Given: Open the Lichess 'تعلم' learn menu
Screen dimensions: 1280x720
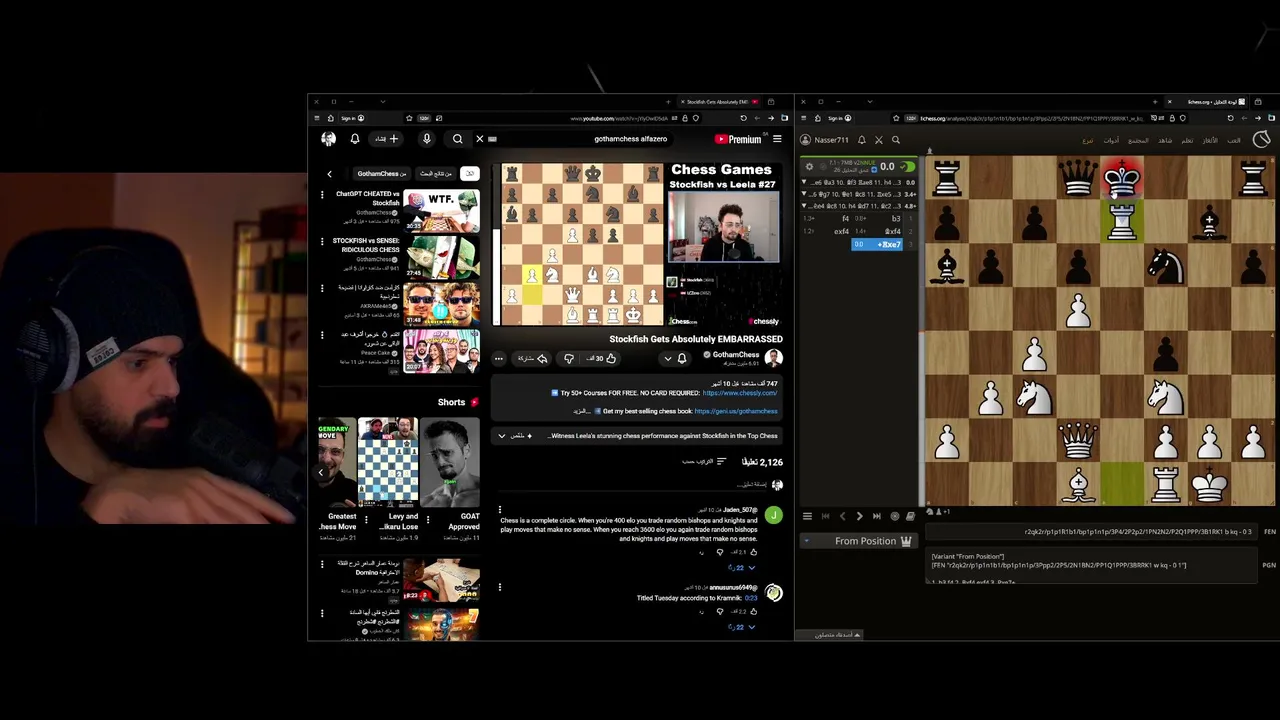Looking at the screenshot, I should pyautogui.click(x=1187, y=141).
